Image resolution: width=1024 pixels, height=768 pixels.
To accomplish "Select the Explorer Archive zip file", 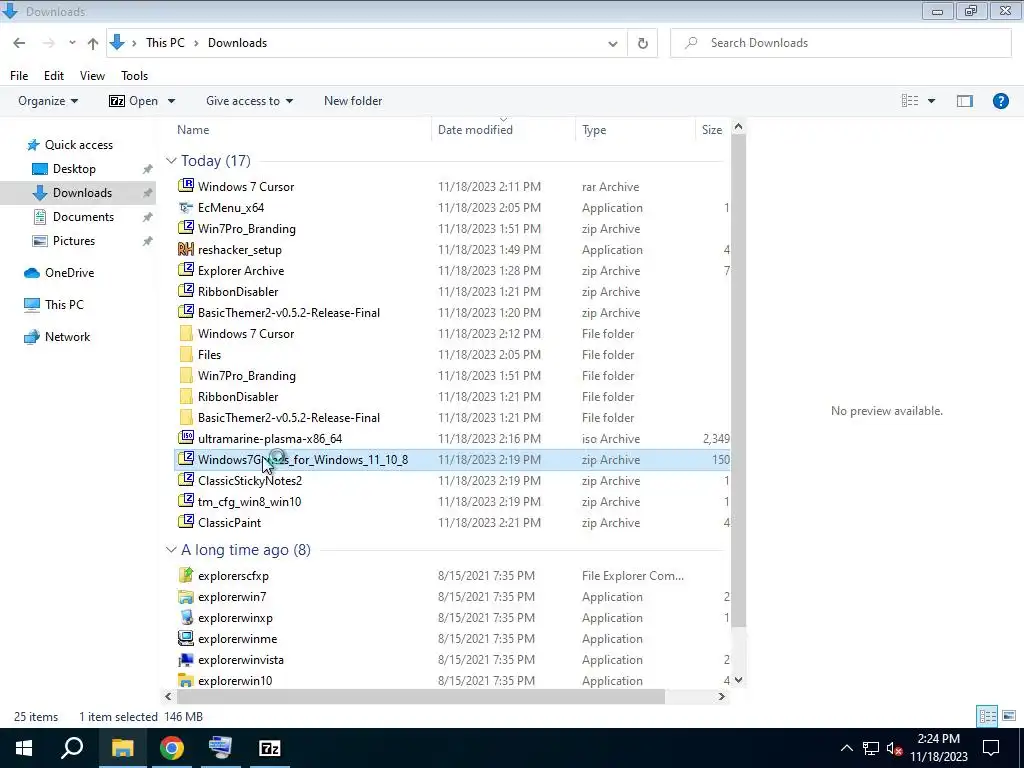I will tap(241, 270).
